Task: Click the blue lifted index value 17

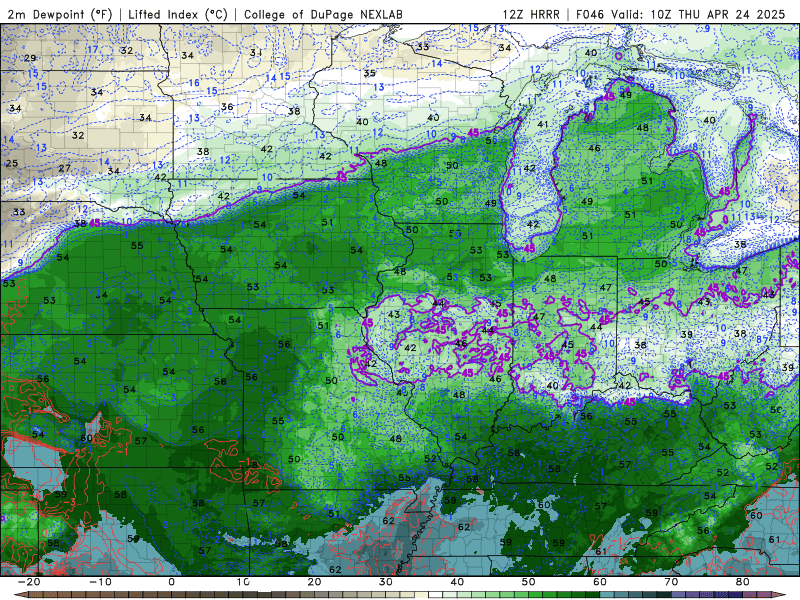Action: tap(92, 49)
